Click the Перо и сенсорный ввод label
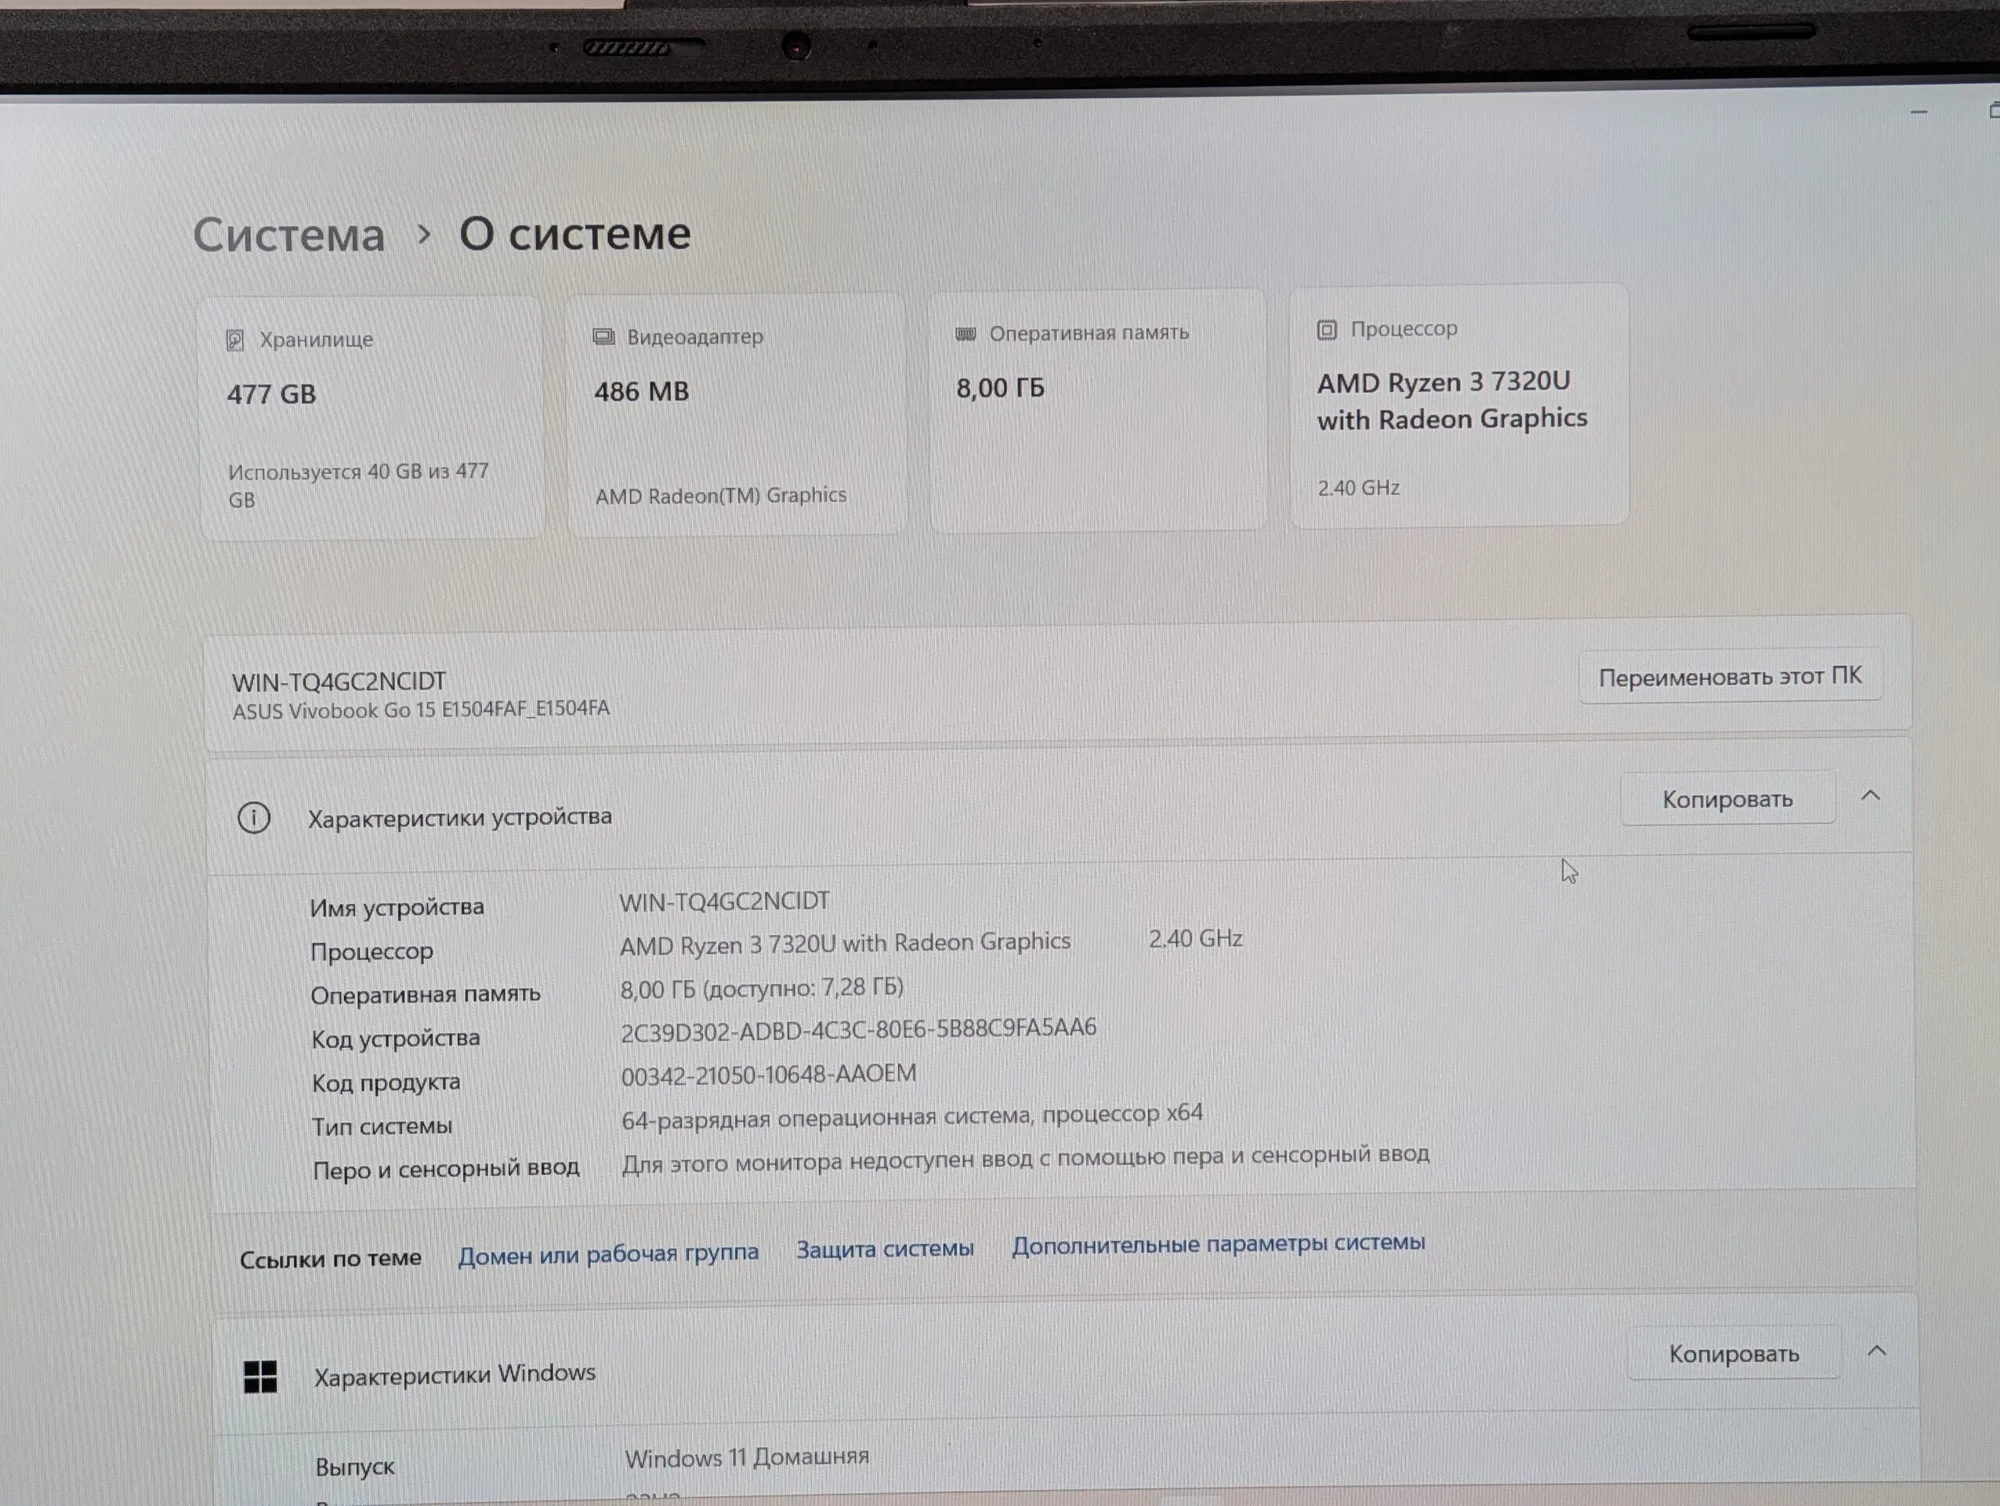Viewport: 2000px width, 1506px height. (x=446, y=1169)
